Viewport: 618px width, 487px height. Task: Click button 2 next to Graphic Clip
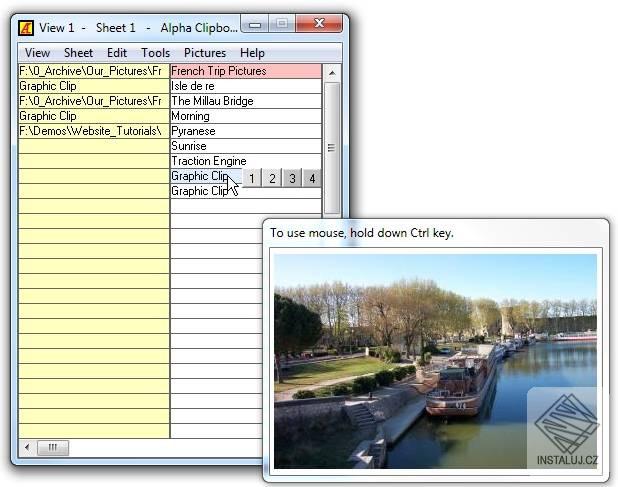coord(272,178)
